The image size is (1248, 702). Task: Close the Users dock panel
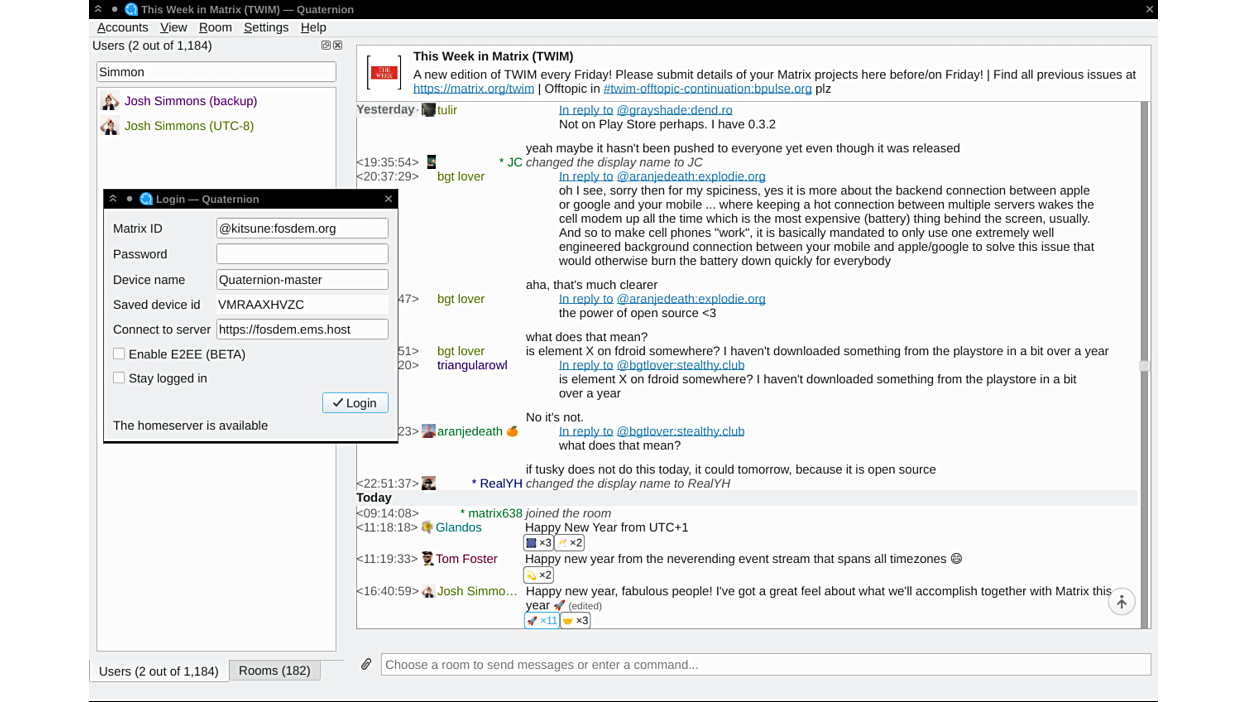coord(338,46)
